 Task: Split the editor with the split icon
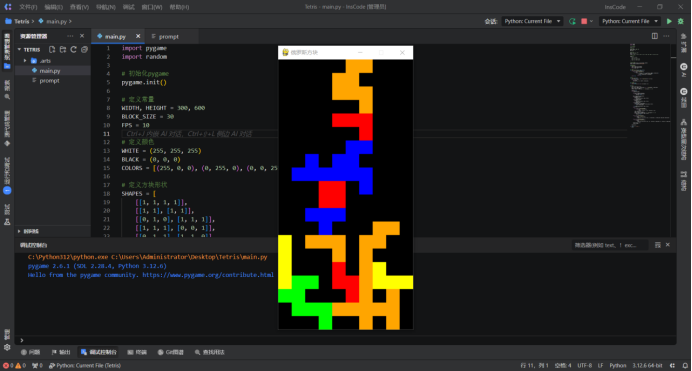point(655,36)
